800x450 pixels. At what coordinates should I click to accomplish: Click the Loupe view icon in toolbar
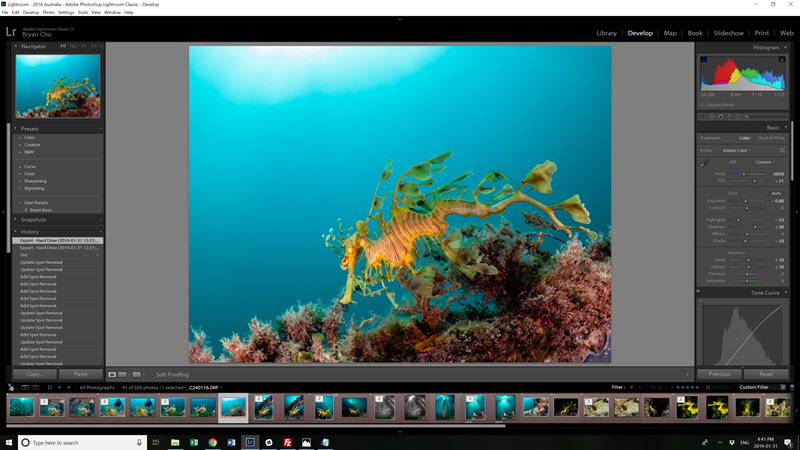point(112,374)
